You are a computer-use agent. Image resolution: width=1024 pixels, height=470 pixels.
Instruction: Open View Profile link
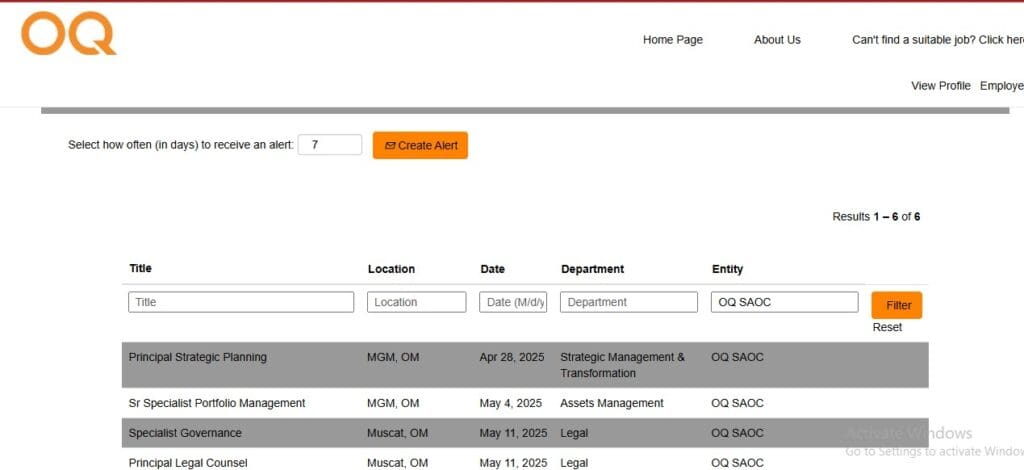(x=940, y=86)
